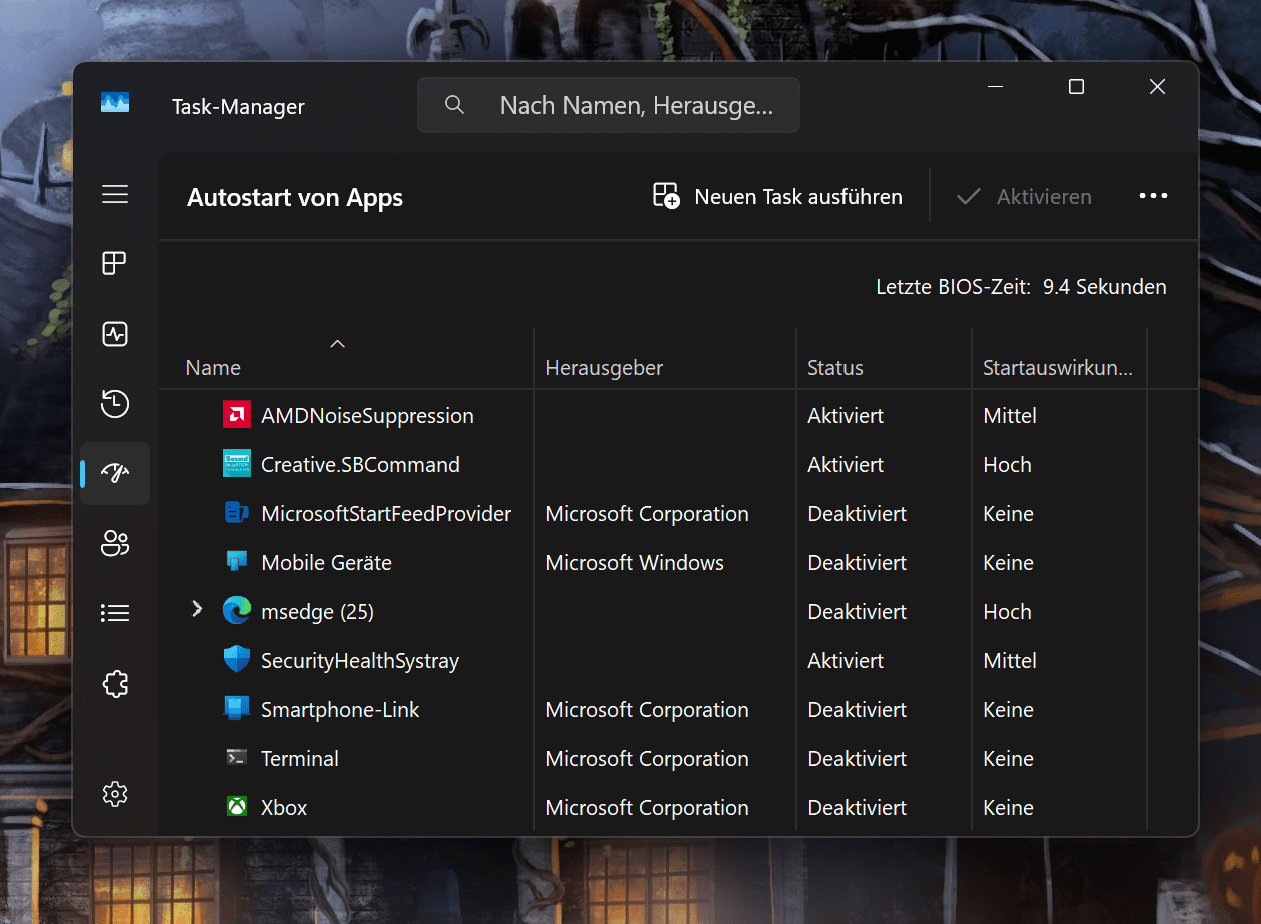
Task: Select the AMDNoiseSuppression row name
Action: (x=367, y=415)
